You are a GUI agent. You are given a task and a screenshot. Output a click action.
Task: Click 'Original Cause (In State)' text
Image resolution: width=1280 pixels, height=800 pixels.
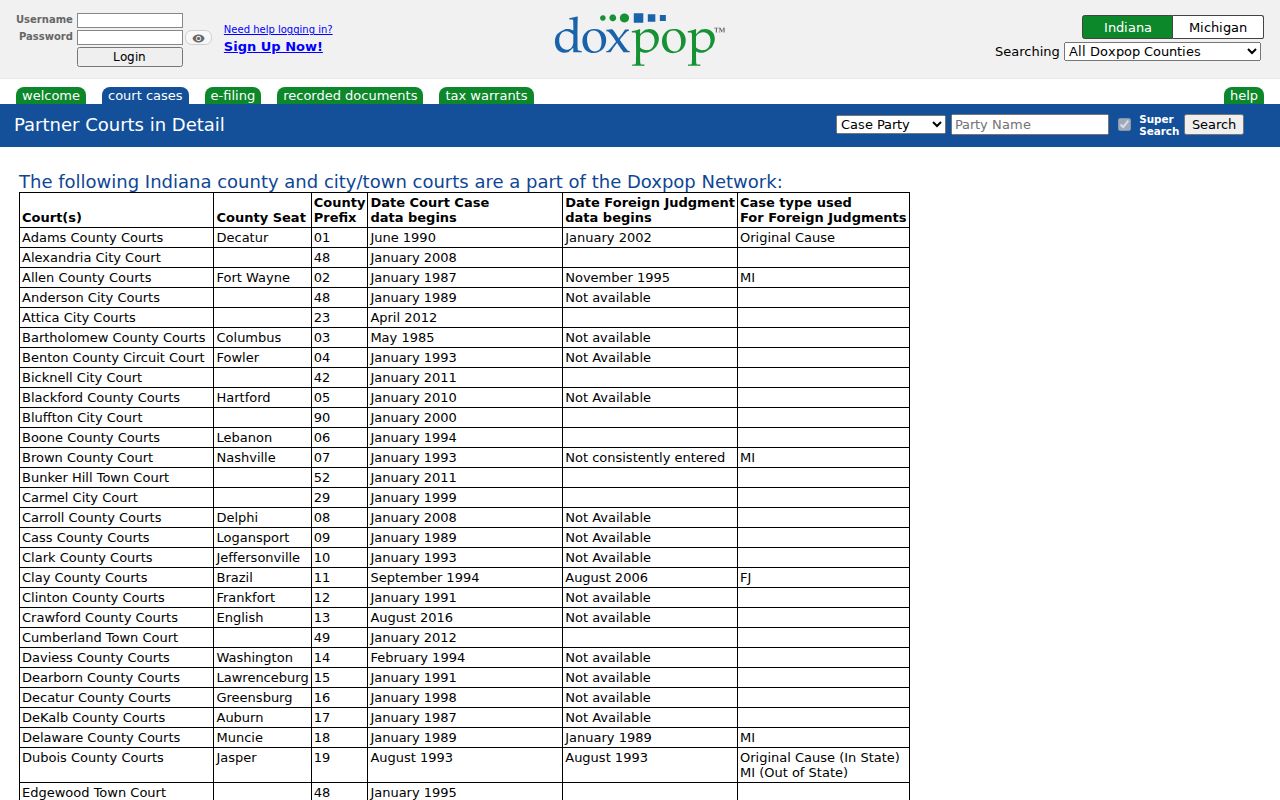click(x=820, y=758)
